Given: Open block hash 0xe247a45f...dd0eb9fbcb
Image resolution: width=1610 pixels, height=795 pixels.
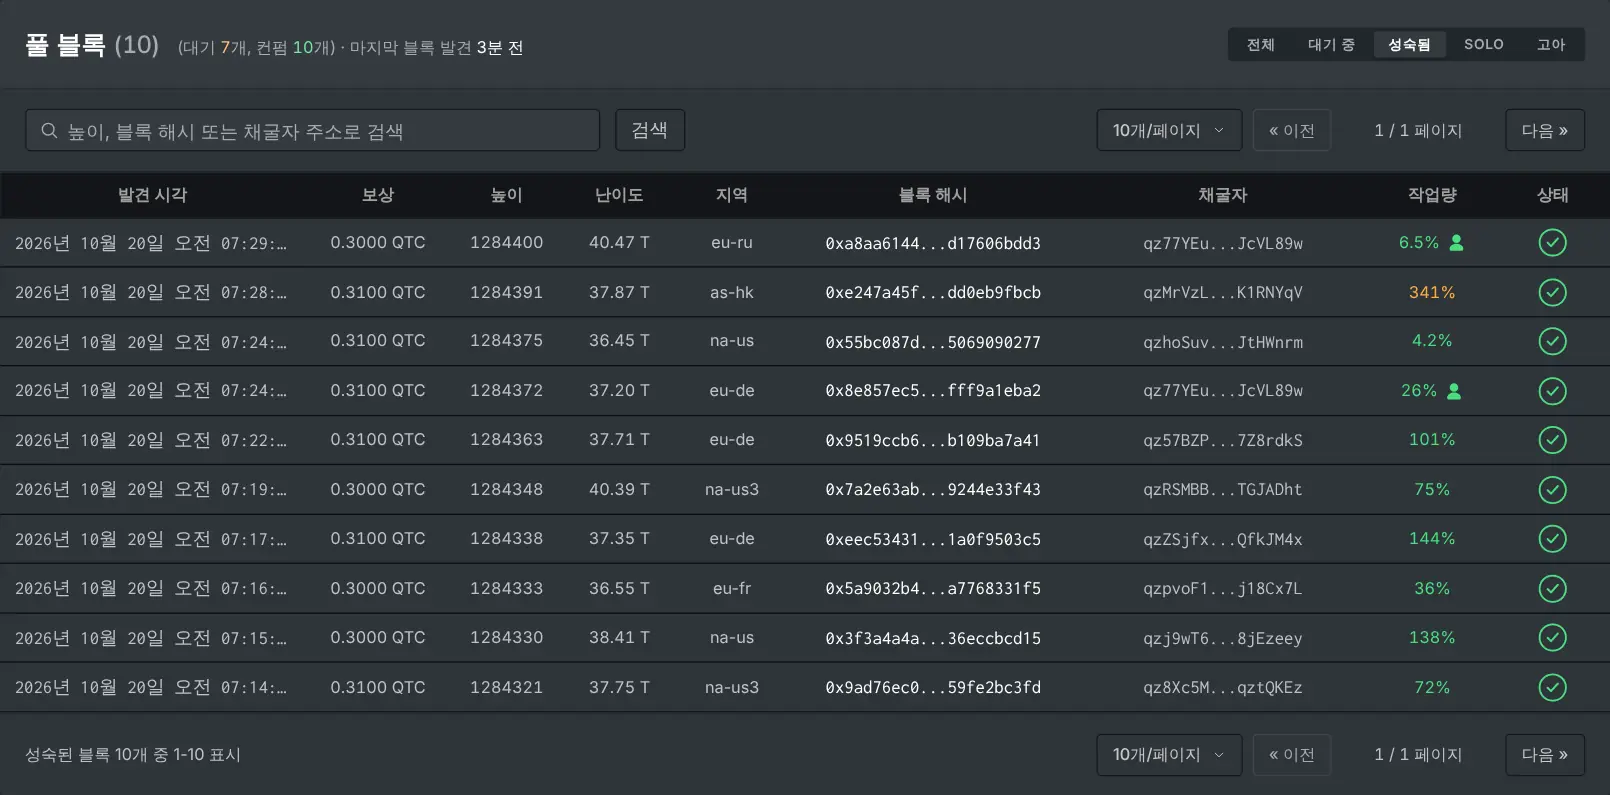Looking at the screenshot, I should (933, 293).
